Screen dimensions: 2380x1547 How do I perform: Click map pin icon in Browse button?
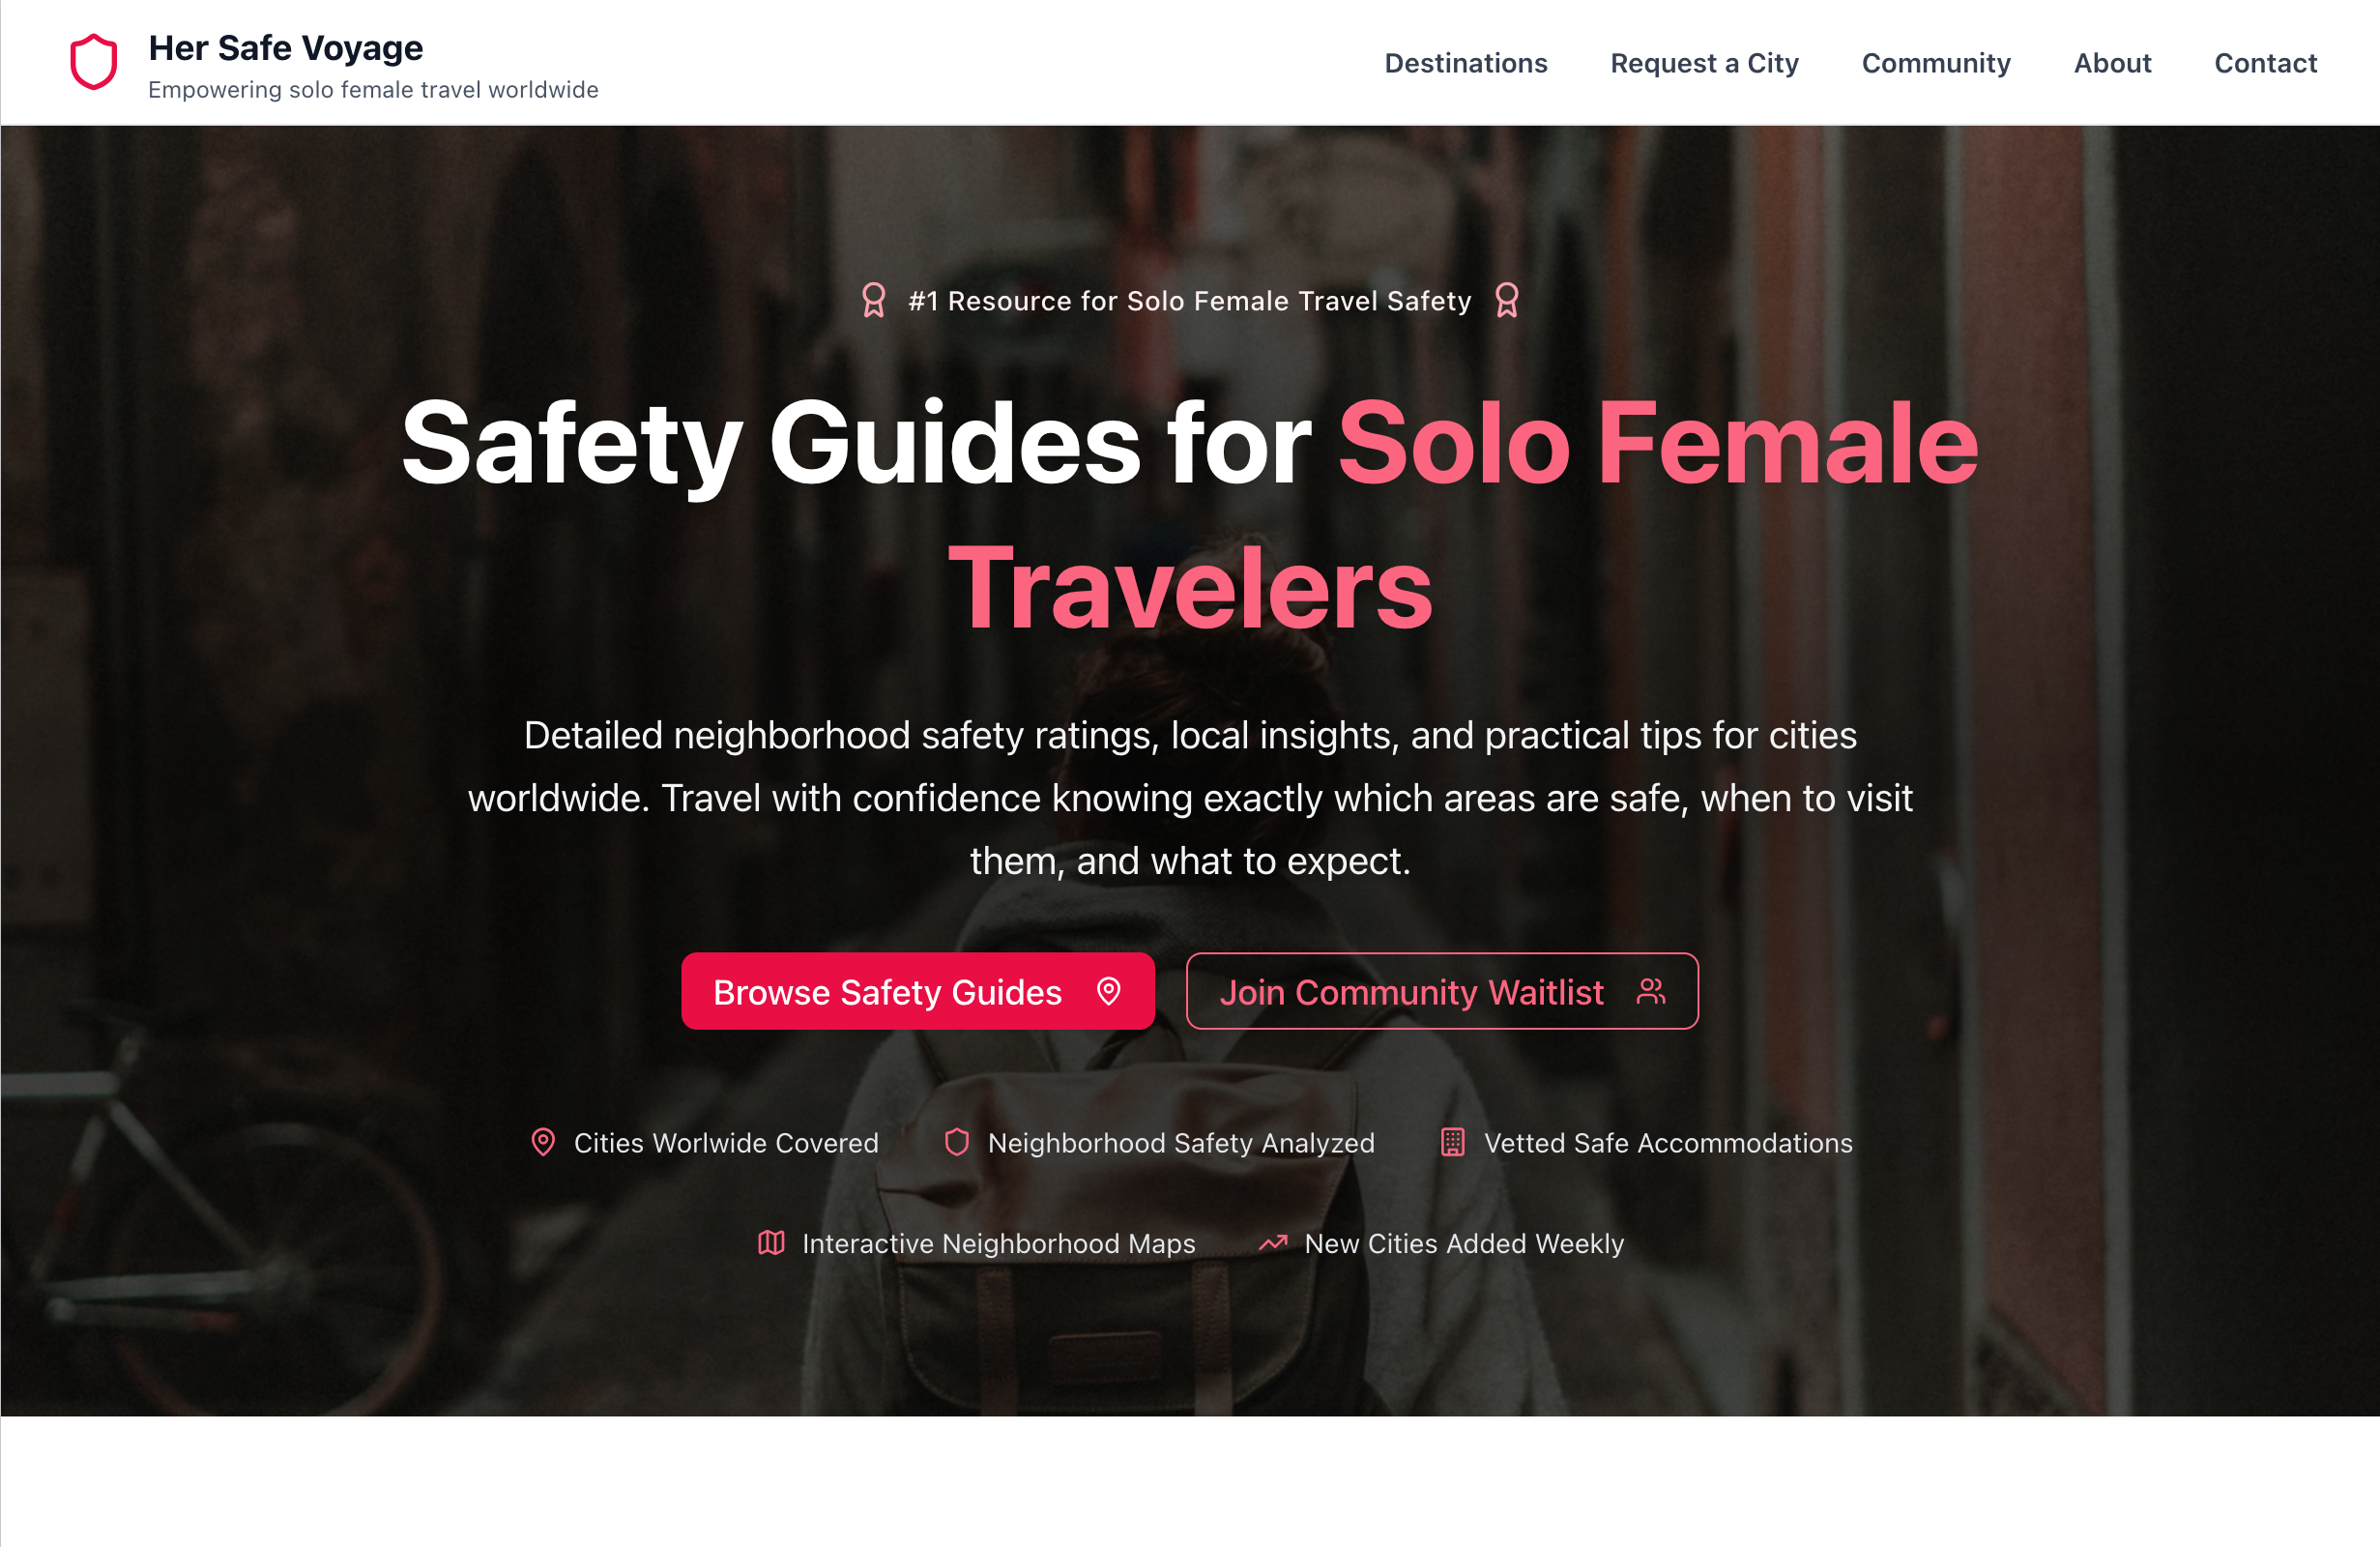coord(1108,991)
